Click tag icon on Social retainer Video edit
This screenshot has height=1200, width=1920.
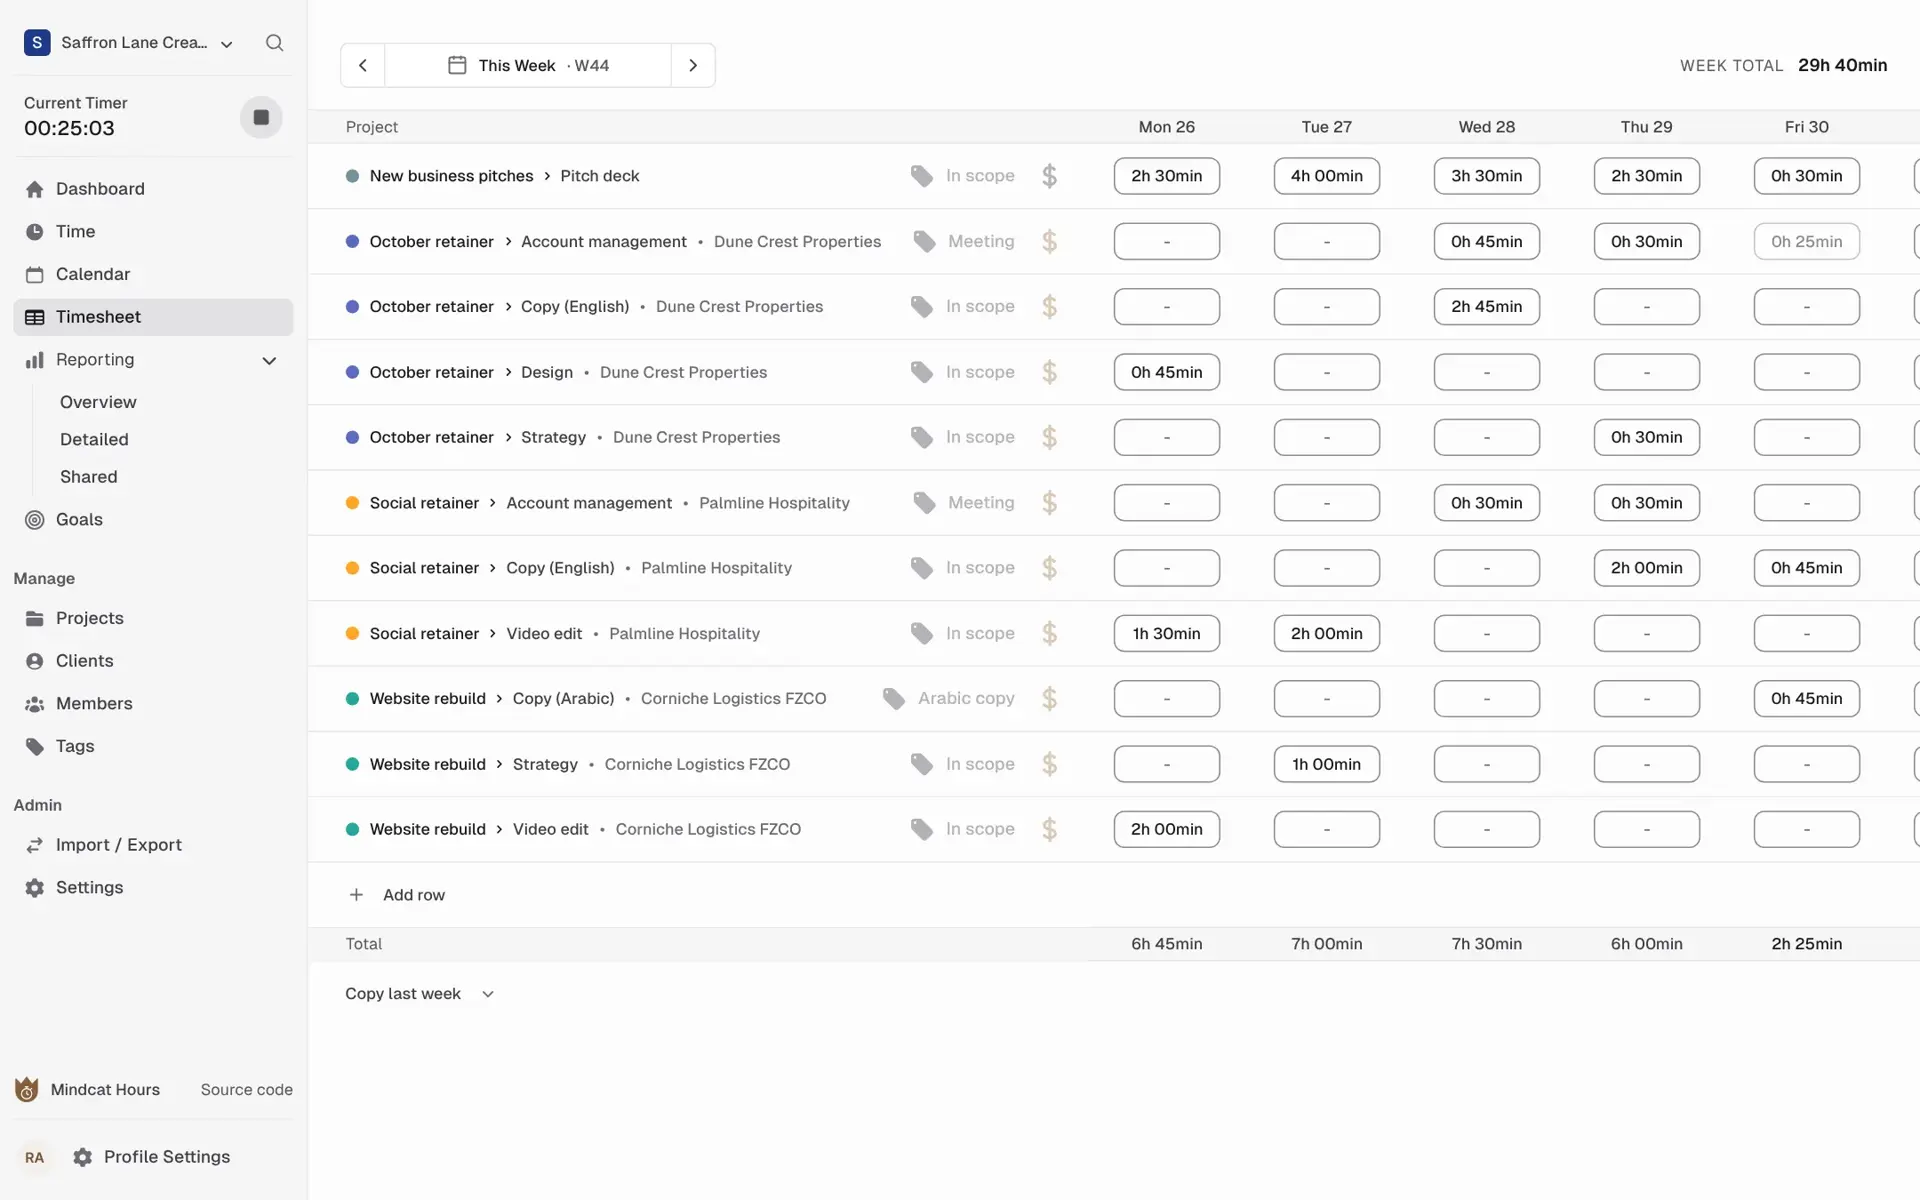(921, 633)
